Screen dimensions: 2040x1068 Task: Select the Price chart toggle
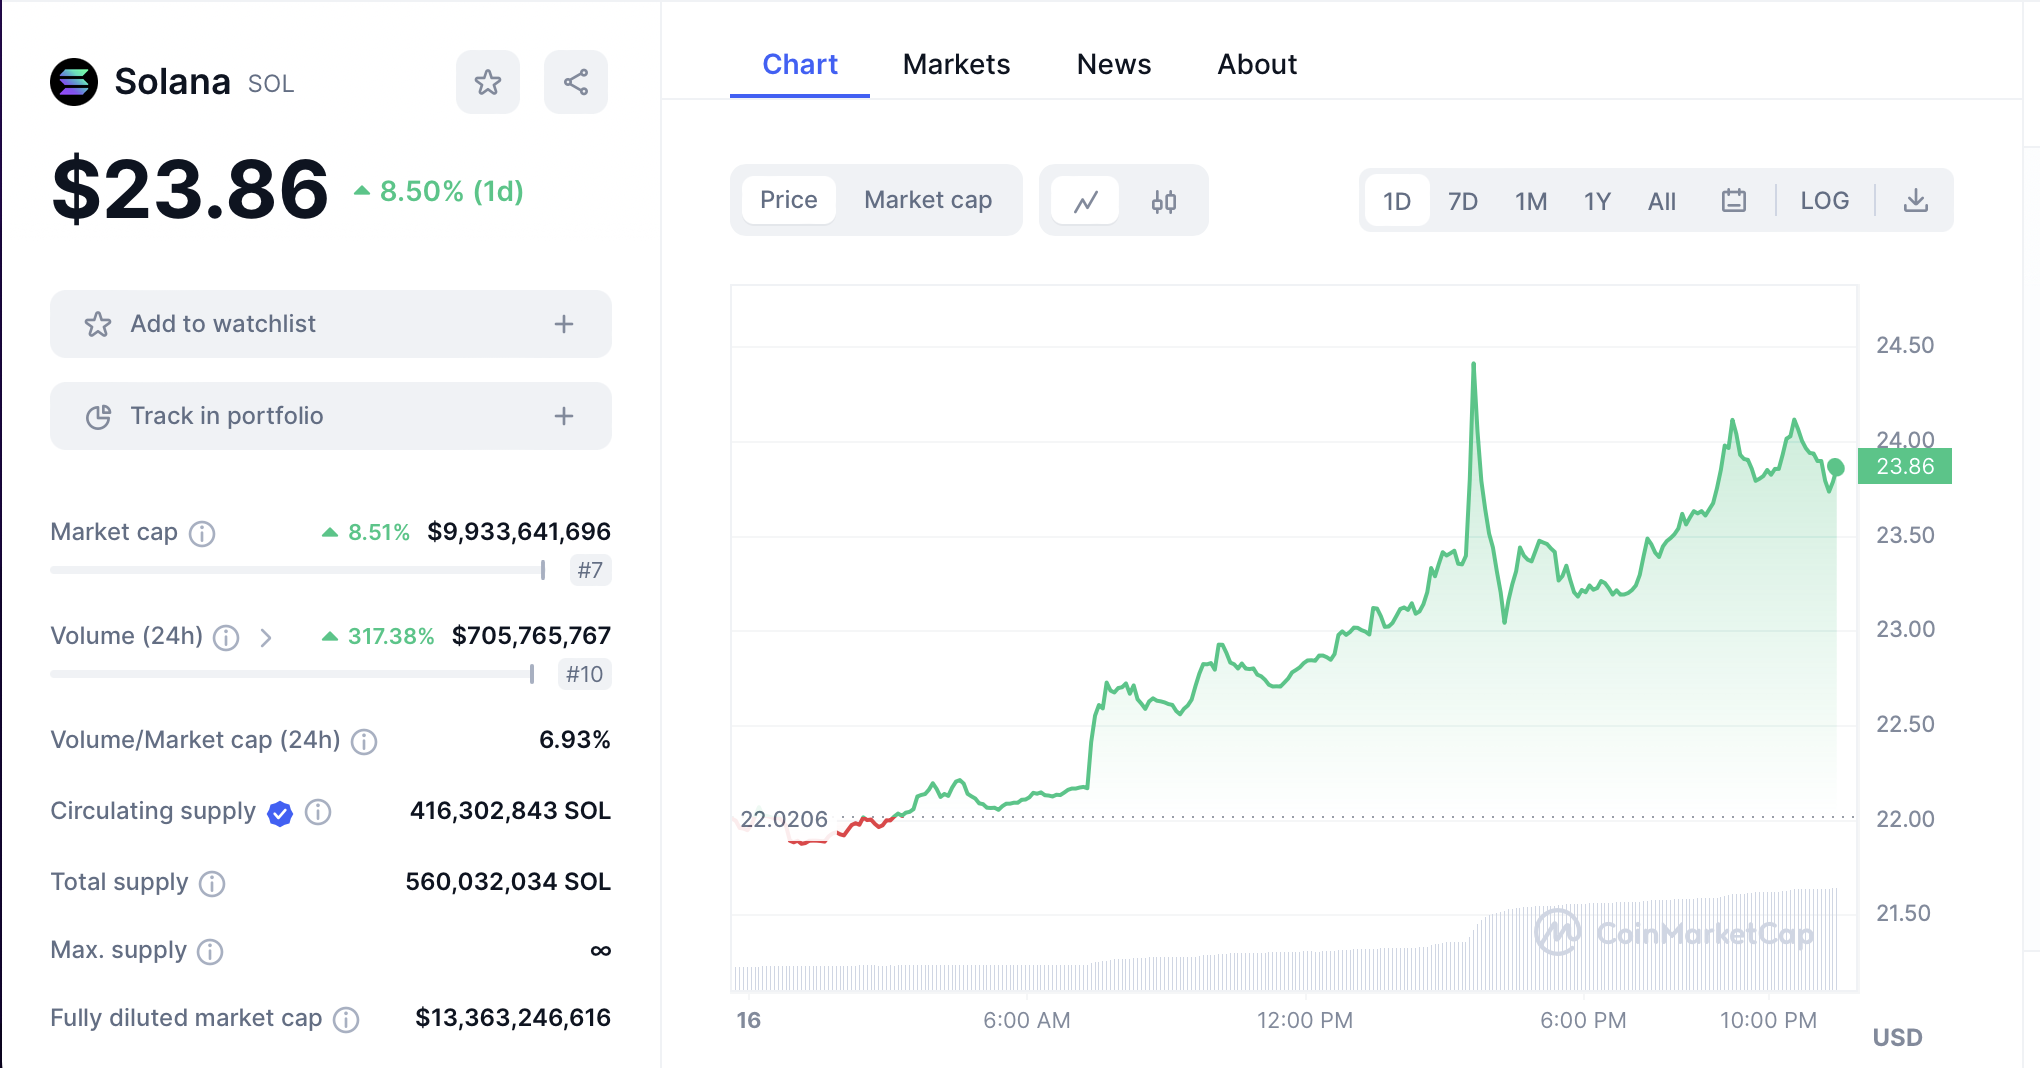click(x=788, y=200)
